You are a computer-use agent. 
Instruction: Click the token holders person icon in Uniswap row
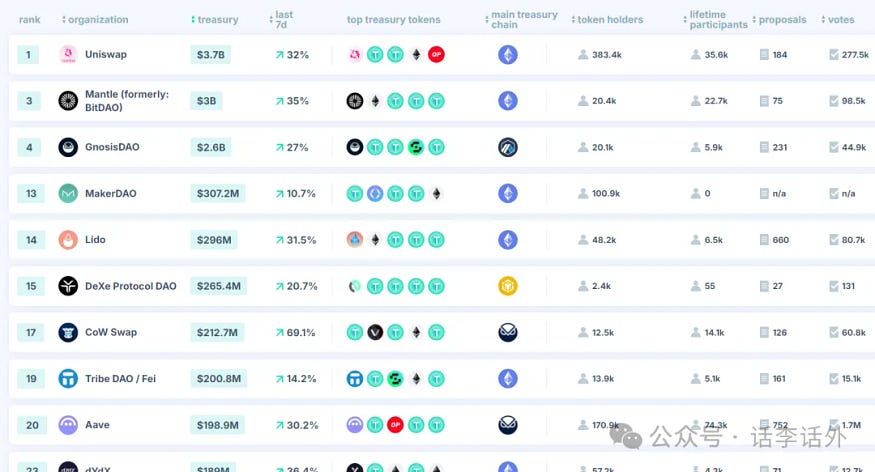pos(583,55)
